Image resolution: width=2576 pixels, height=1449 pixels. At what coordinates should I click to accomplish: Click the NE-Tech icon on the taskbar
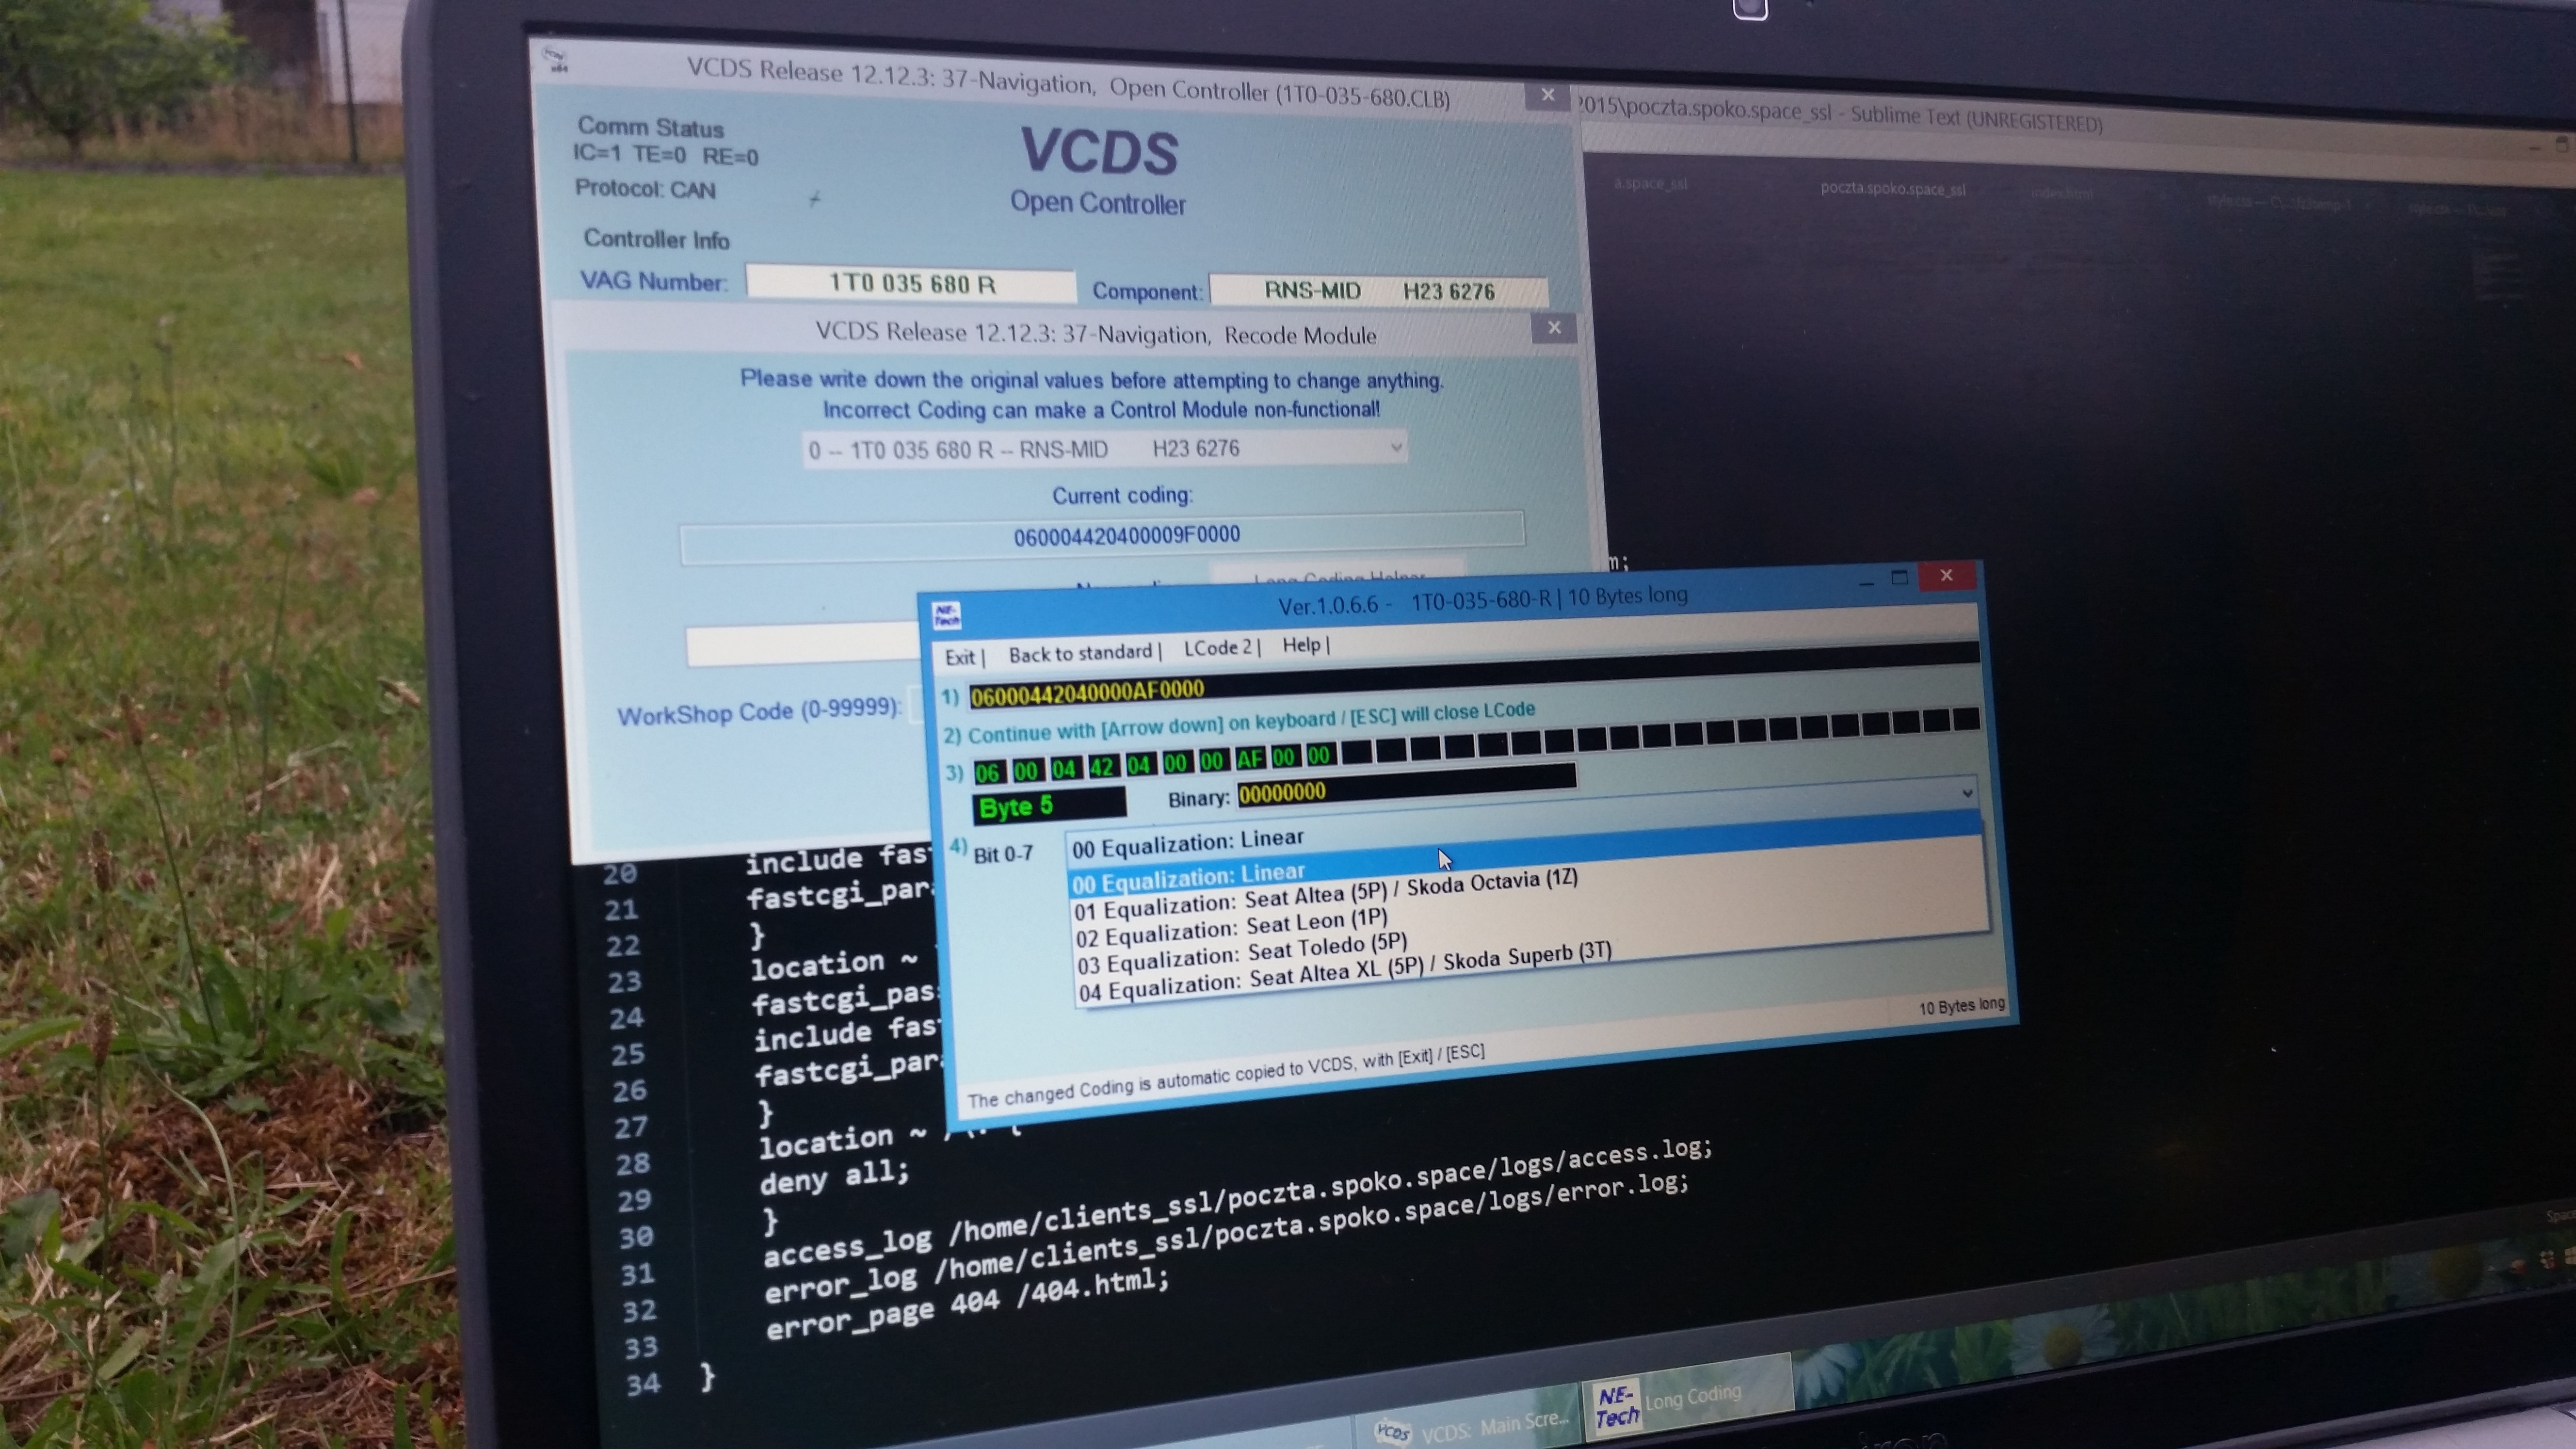pos(1616,1408)
